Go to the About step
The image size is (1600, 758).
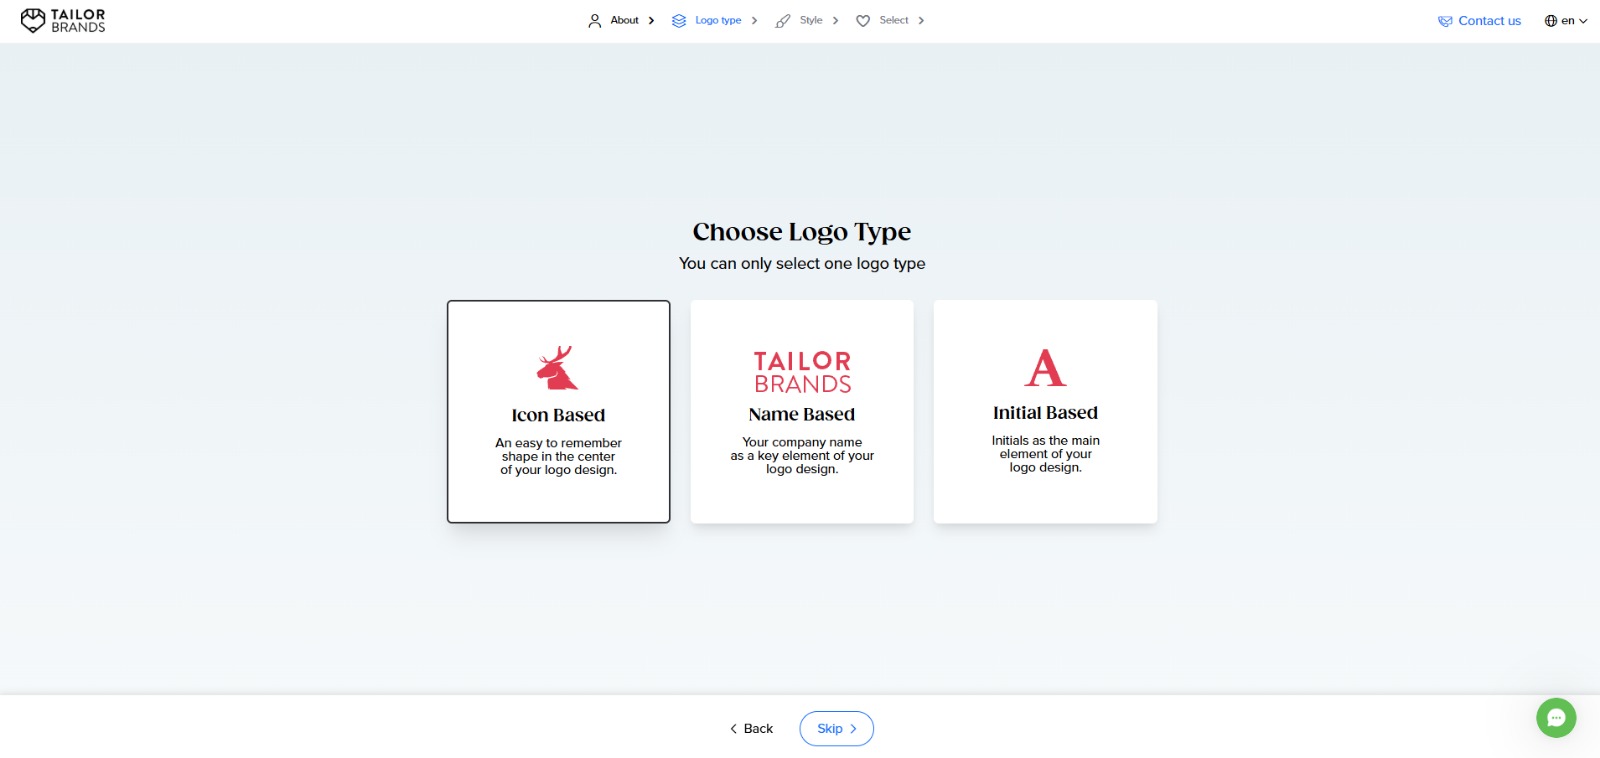(624, 21)
